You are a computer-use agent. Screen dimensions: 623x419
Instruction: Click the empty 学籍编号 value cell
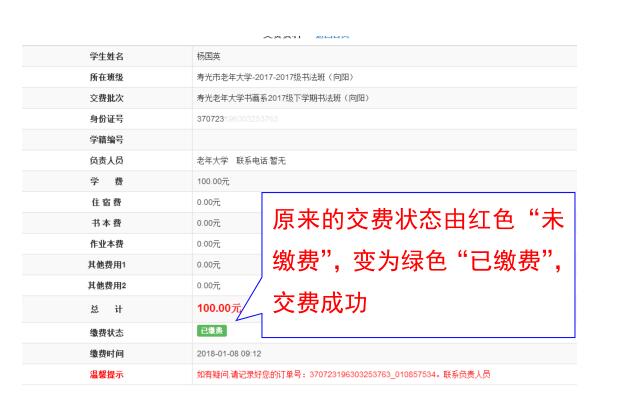(380, 139)
